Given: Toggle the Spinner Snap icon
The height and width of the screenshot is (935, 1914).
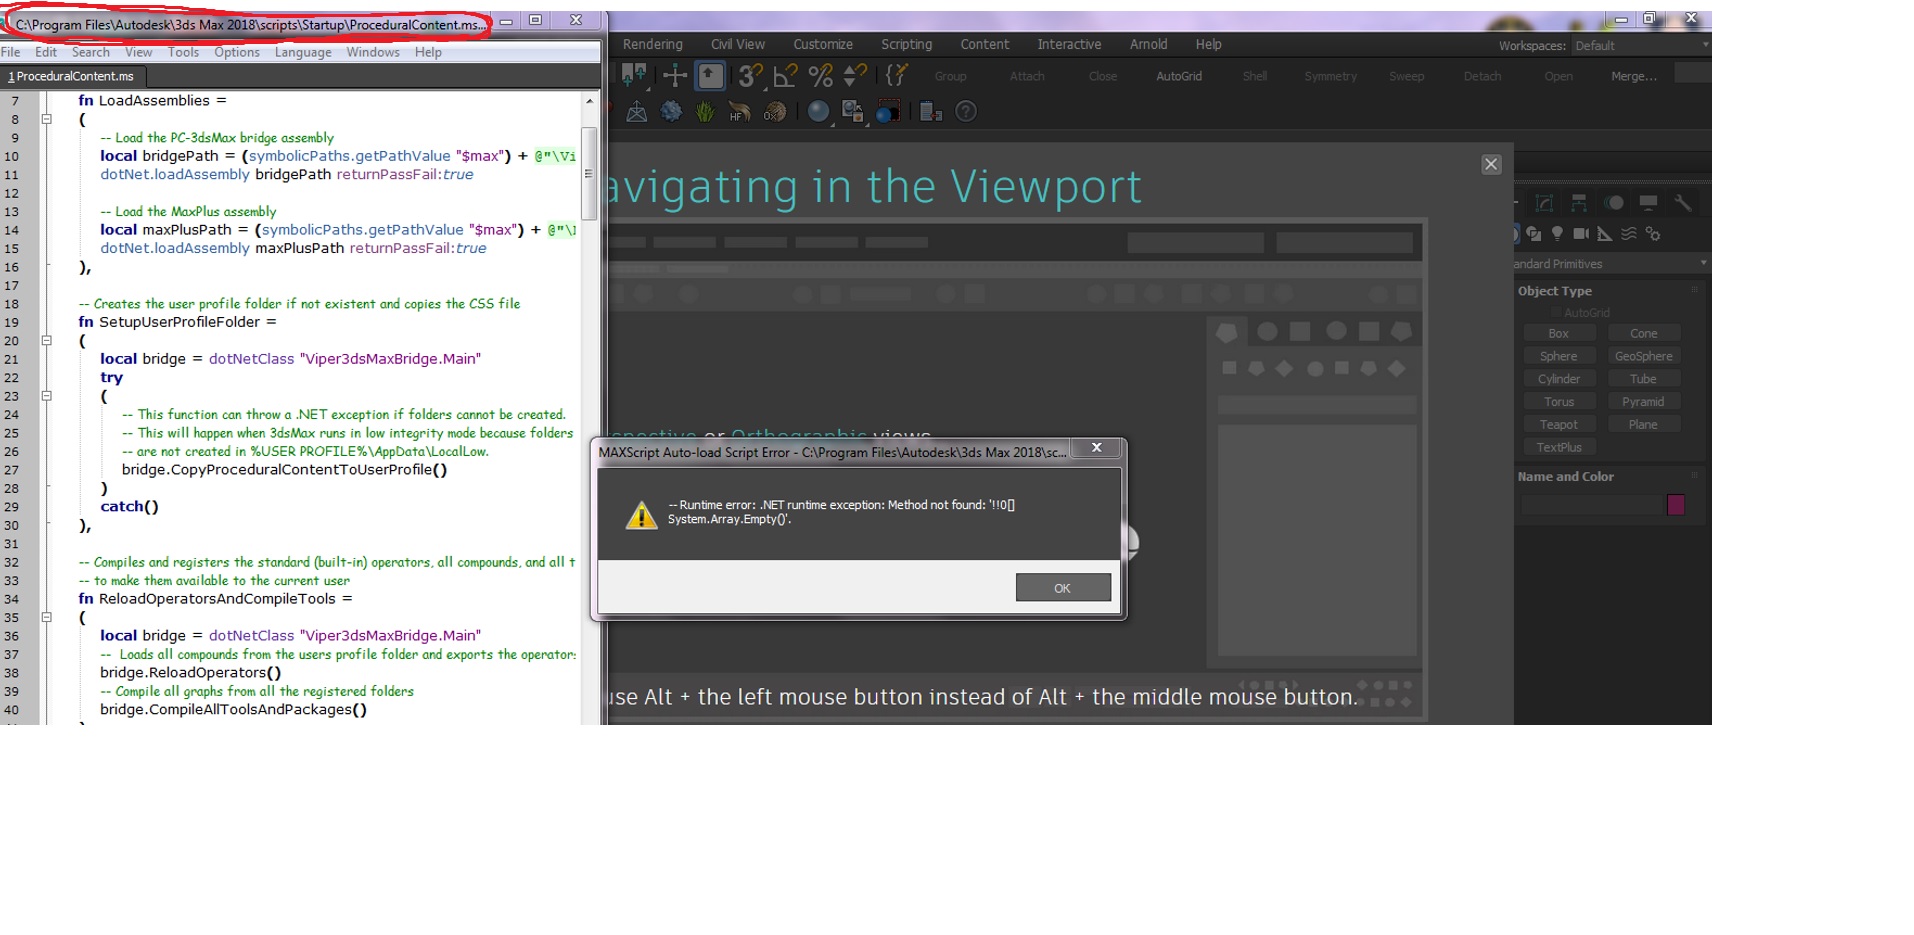Looking at the screenshot, I should tap(855, 75).
